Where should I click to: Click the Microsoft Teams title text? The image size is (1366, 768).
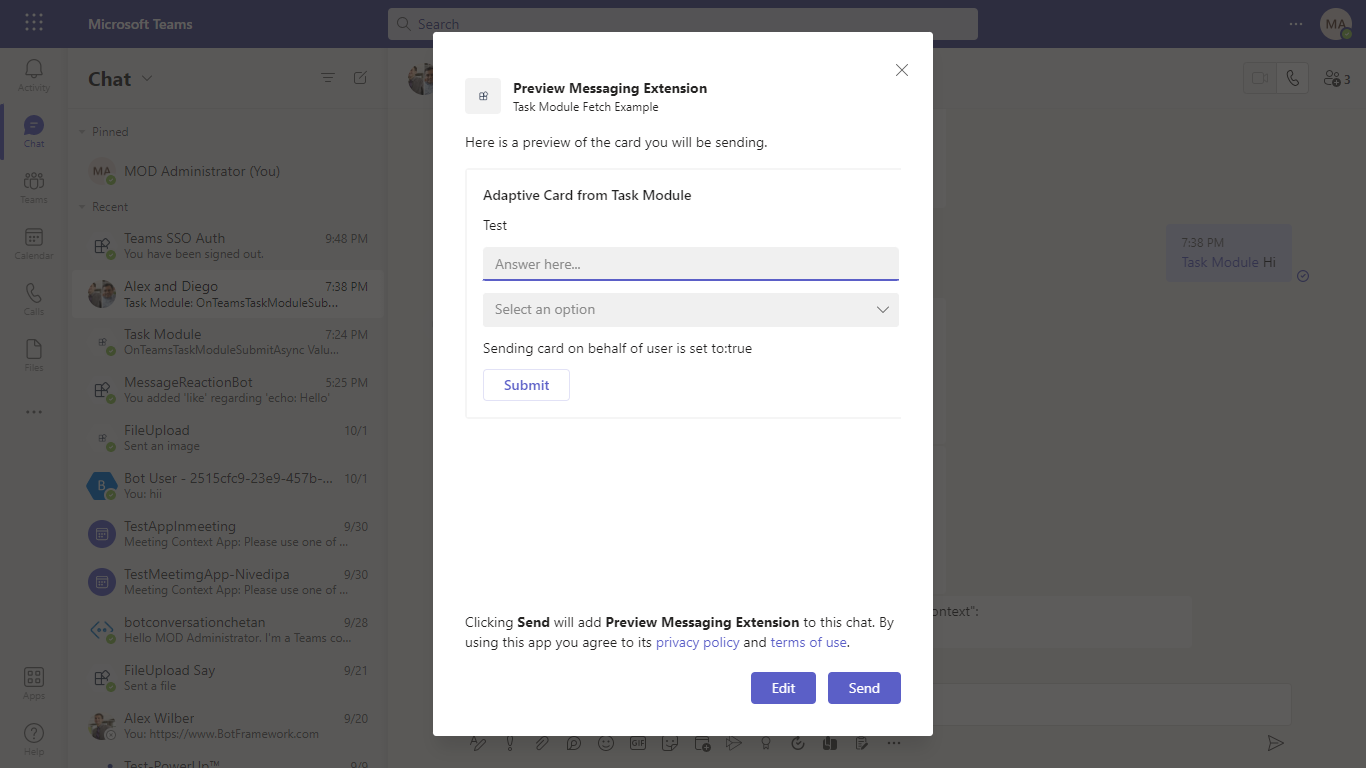[x=140, y=24]
